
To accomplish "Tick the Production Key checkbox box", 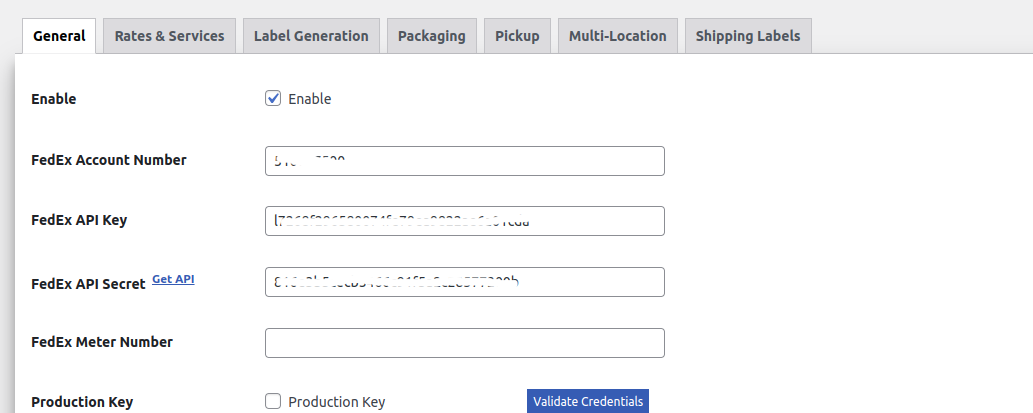I will click(x=273, y=401).
